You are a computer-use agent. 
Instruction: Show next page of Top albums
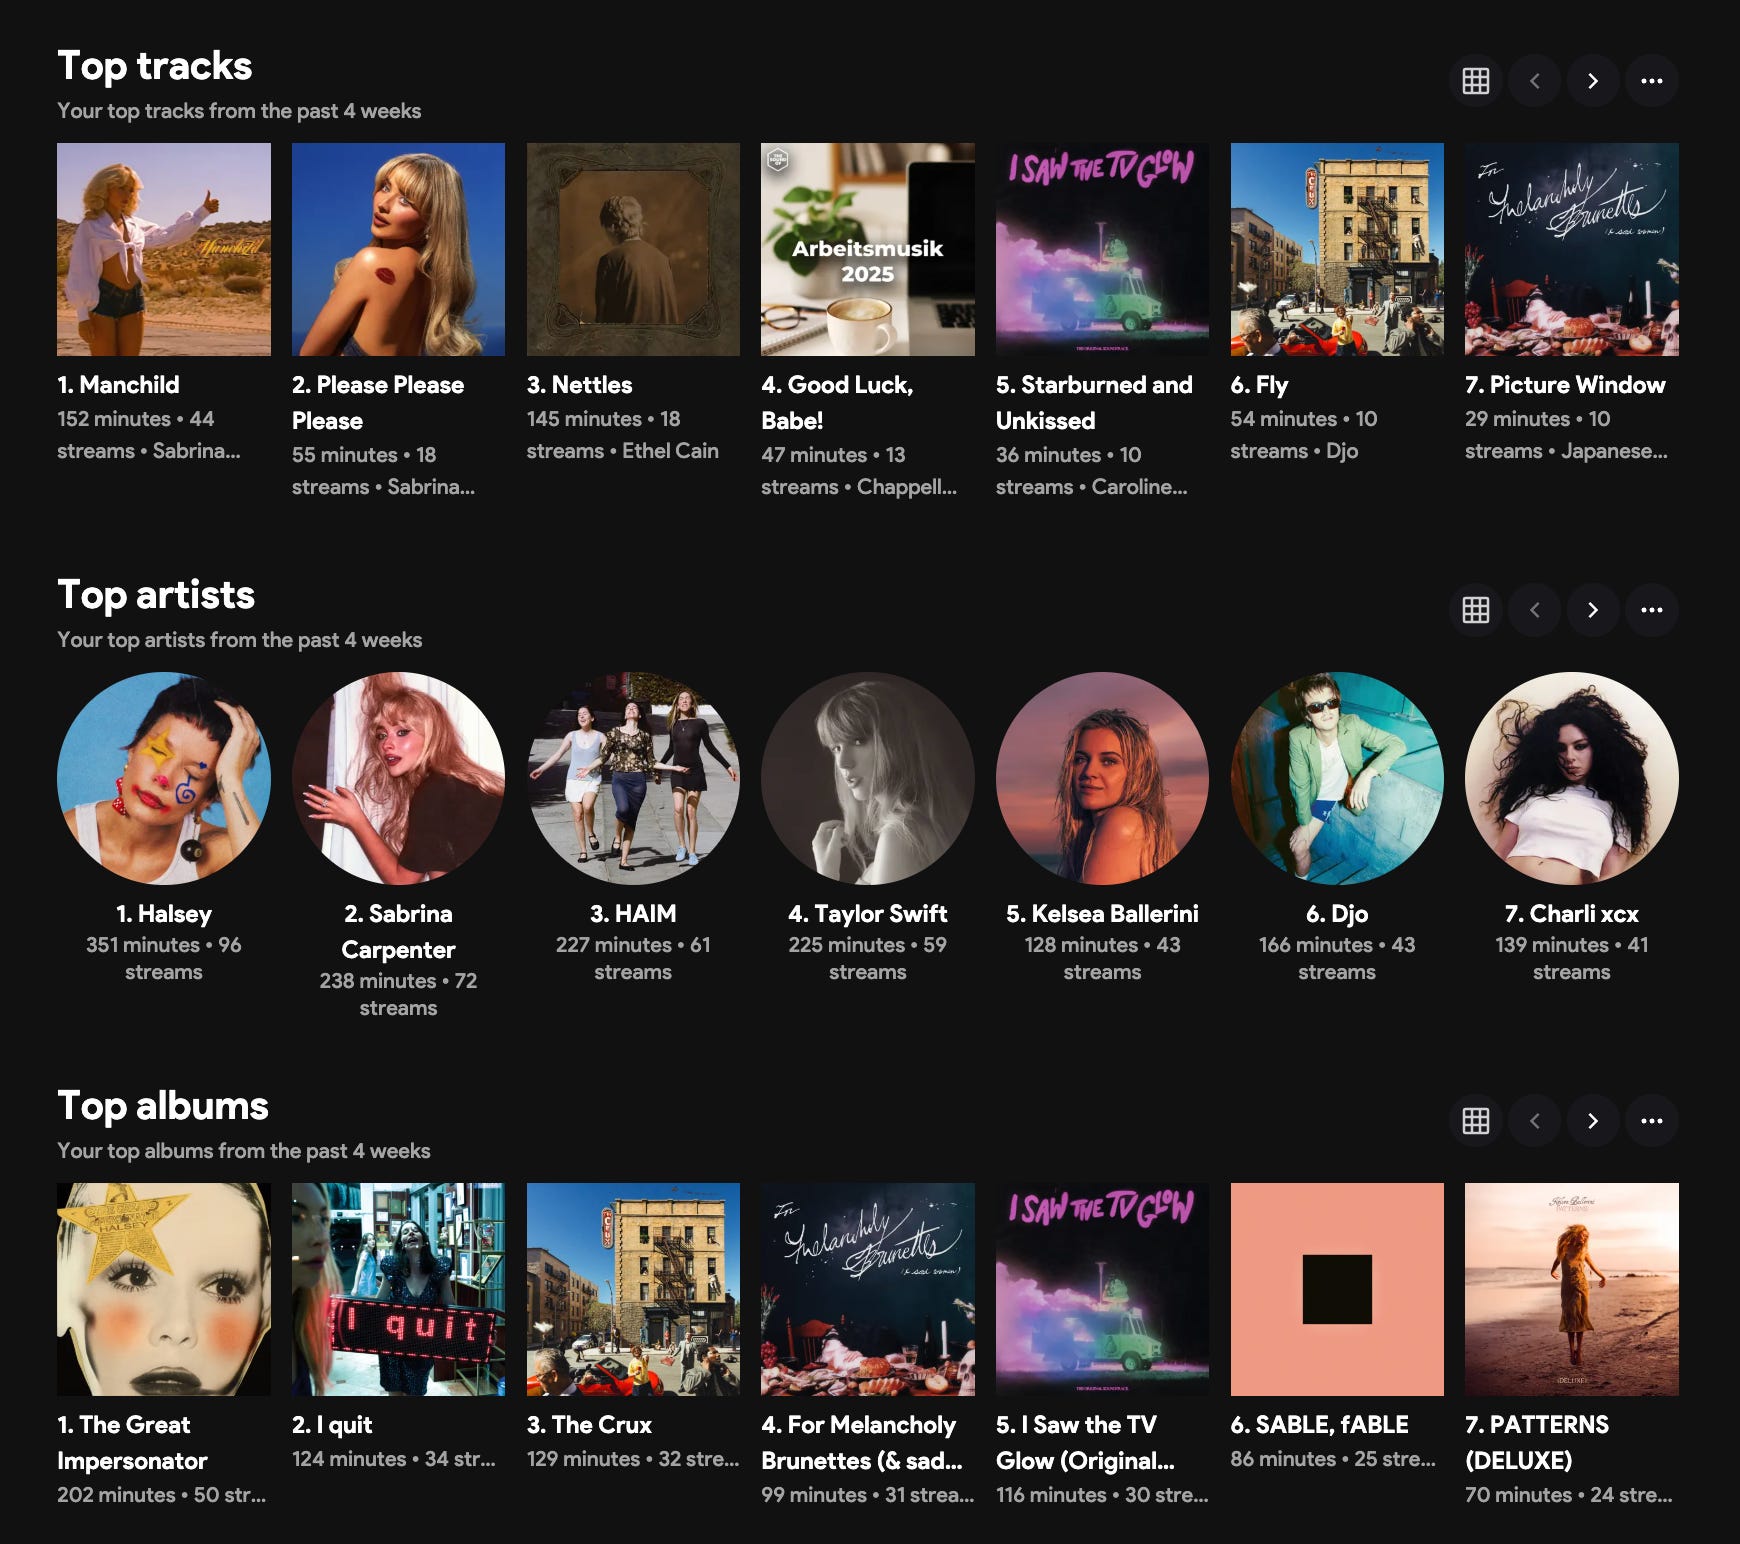pos(1593,1121)
